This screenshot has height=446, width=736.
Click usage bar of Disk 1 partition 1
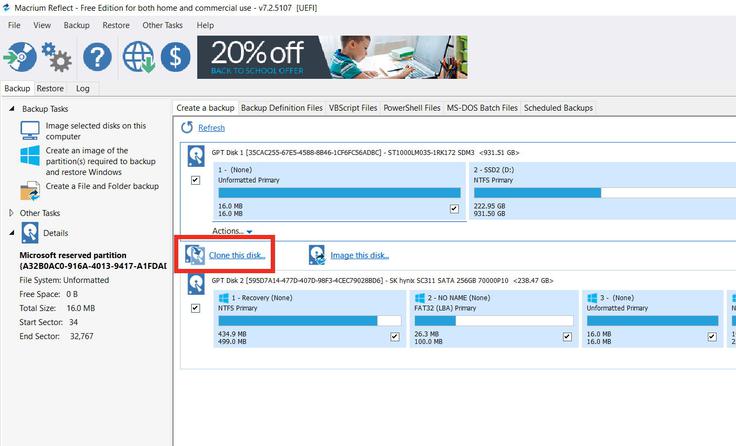[339, 193]
